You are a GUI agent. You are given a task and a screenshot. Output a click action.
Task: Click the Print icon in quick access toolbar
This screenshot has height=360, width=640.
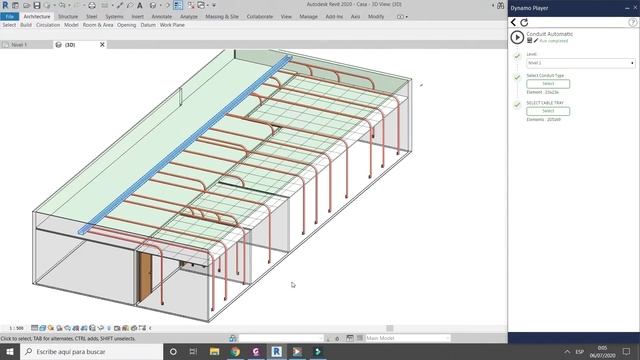coord(92,5)
